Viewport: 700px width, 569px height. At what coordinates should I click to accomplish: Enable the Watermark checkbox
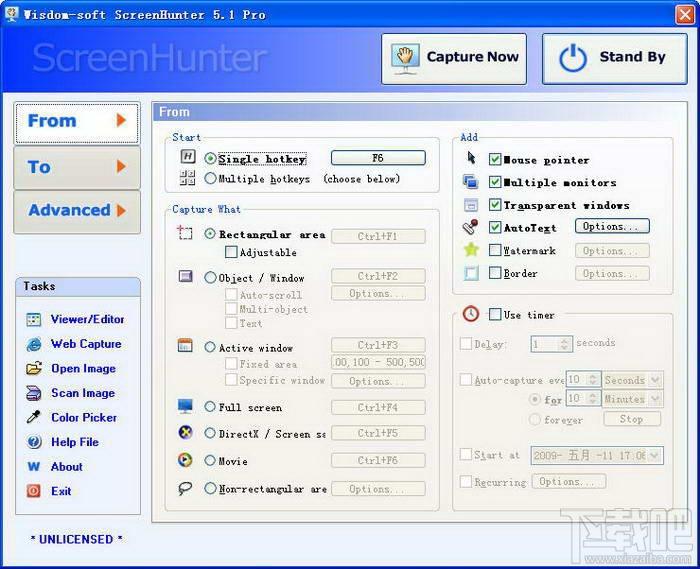[x=495, y=250]
